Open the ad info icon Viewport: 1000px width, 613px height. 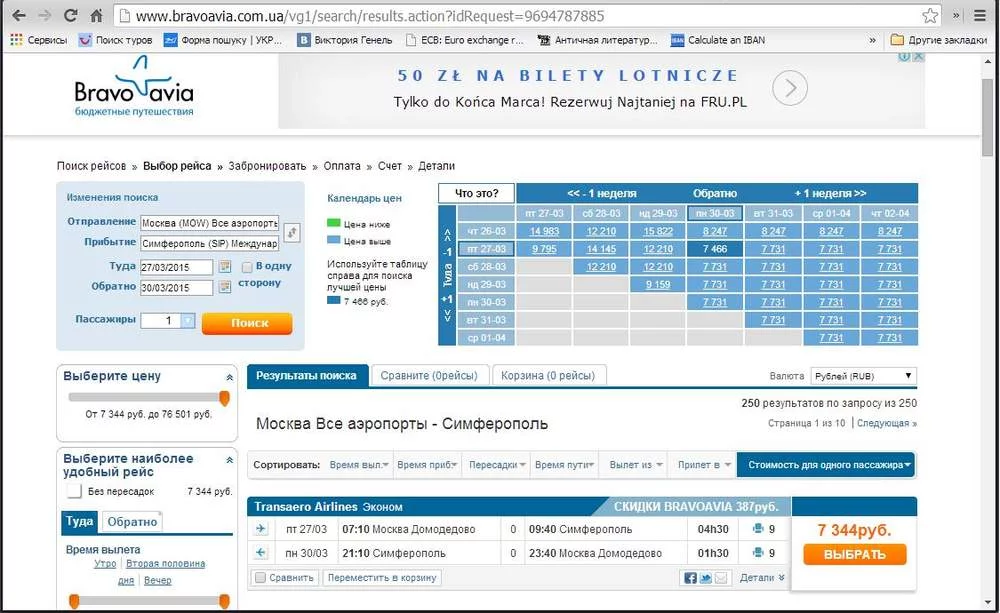pos(904,57)
